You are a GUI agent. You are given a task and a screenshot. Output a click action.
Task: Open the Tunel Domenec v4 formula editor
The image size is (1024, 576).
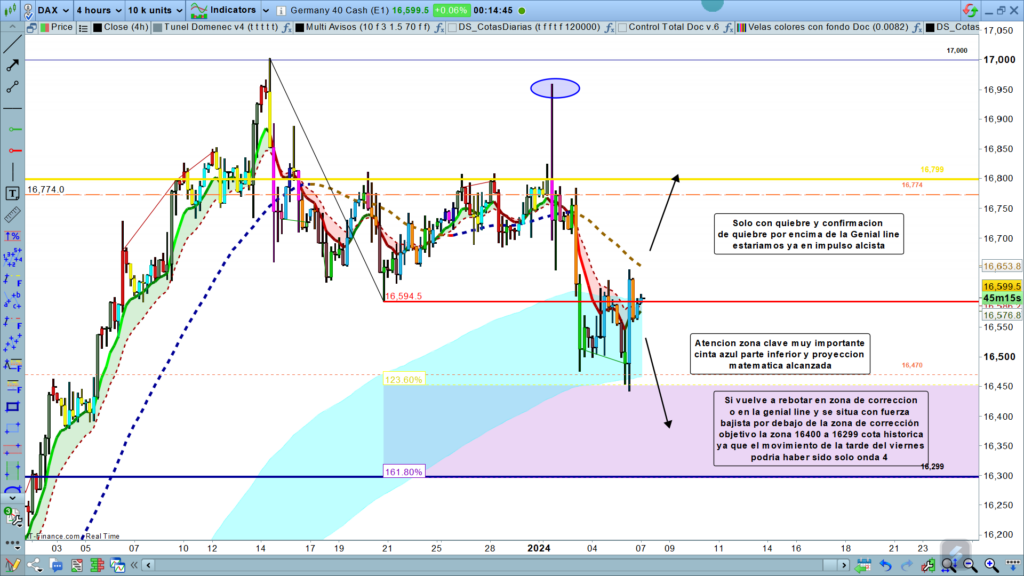pyautogui.click(x=286, y=27)
